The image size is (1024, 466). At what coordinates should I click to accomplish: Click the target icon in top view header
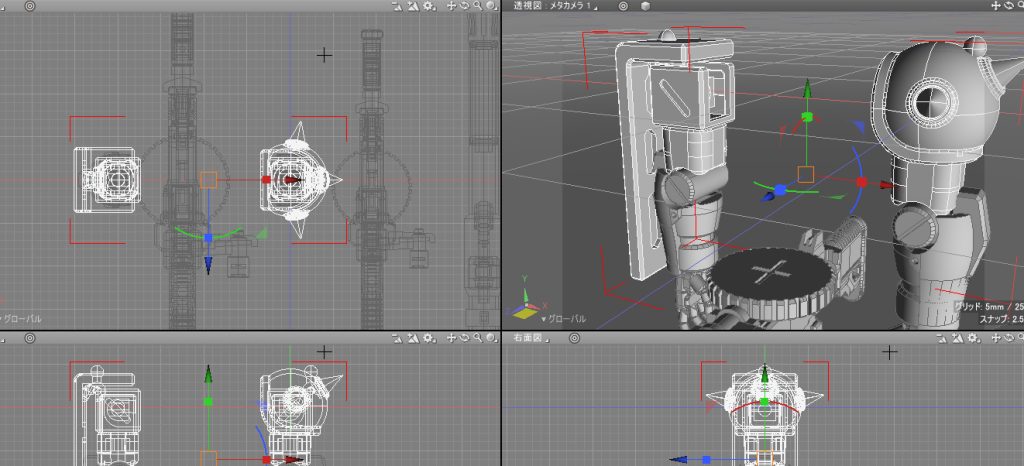29,6
